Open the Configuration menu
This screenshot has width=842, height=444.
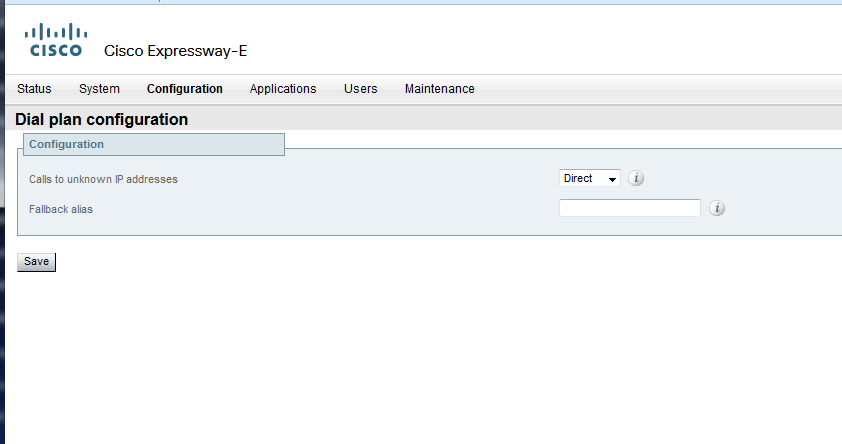[x=185, y=89]
